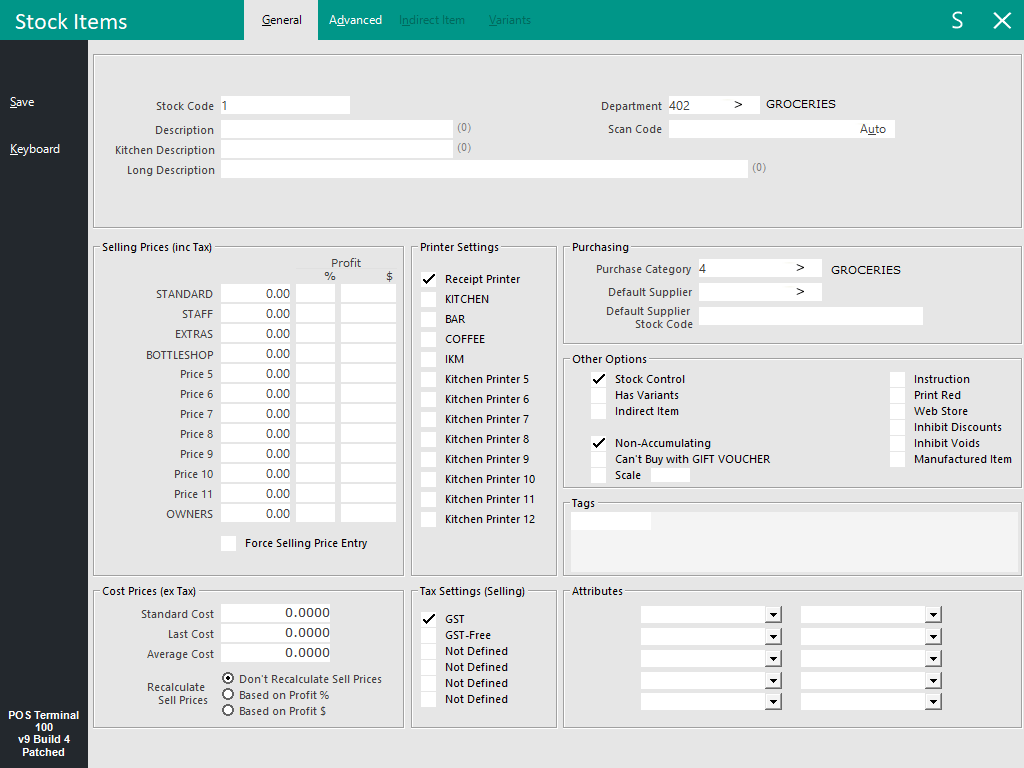Toggle the Stock Control checkbox
The width and height of the screenshot is (1024, 768).
[x=599, y=379]
